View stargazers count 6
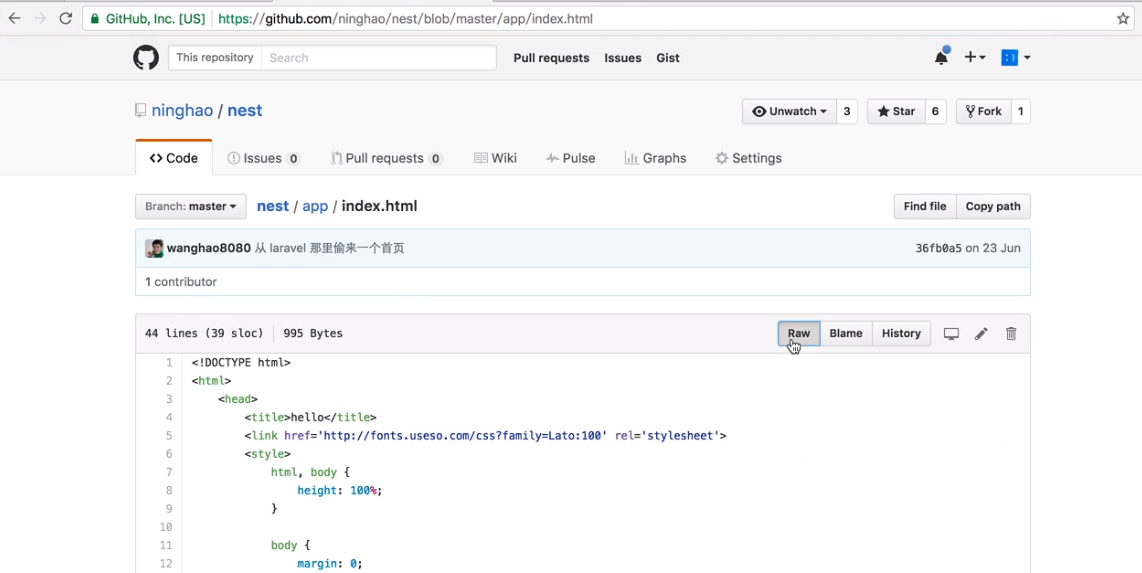 tap(935, 111)
